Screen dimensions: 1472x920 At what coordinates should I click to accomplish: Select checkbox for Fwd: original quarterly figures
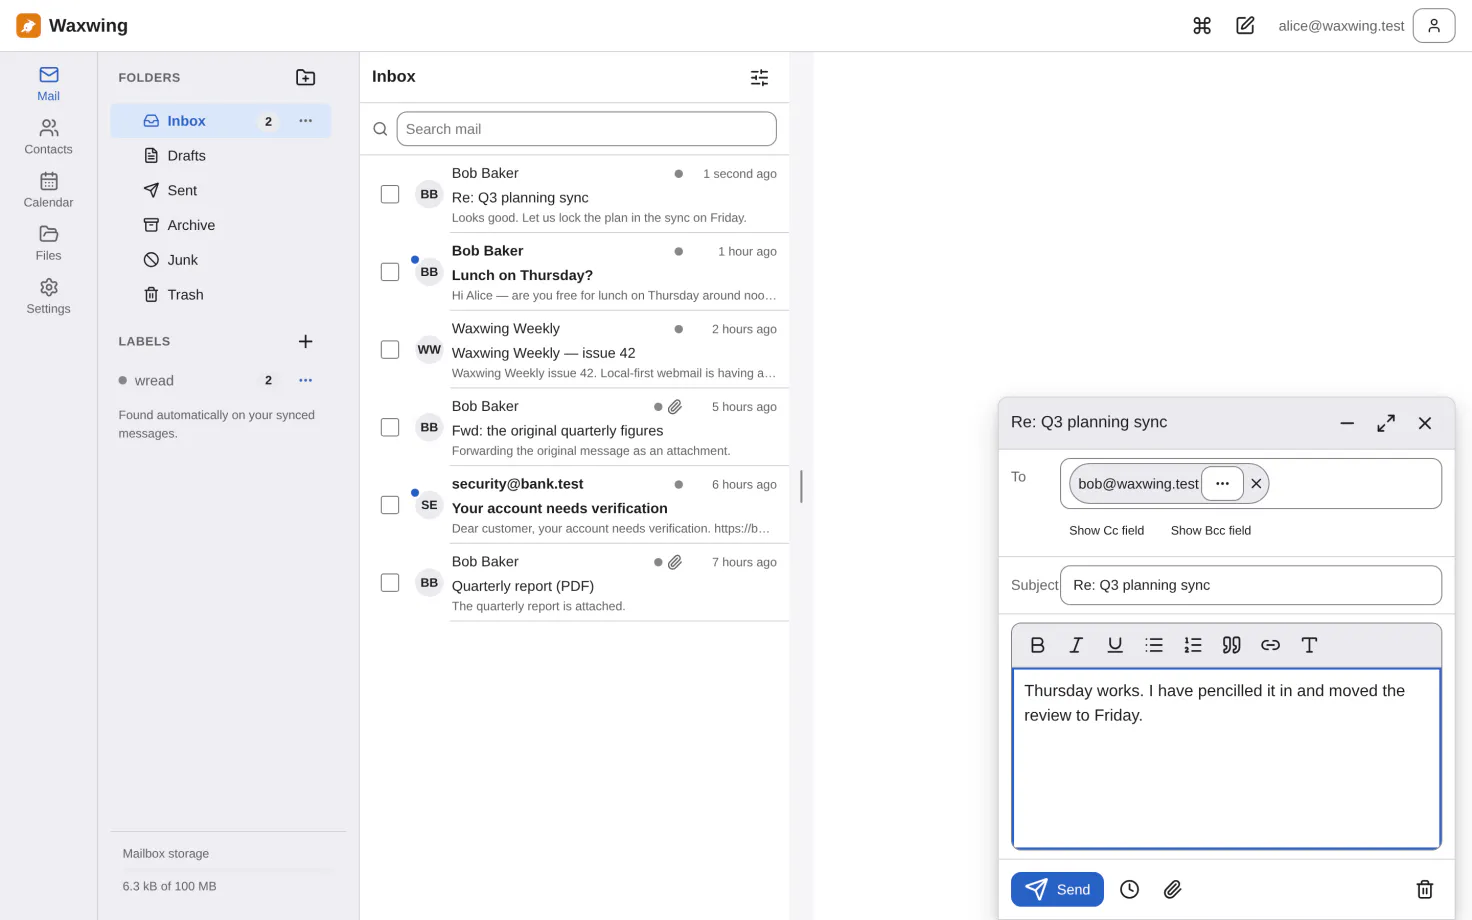[390, 427]
